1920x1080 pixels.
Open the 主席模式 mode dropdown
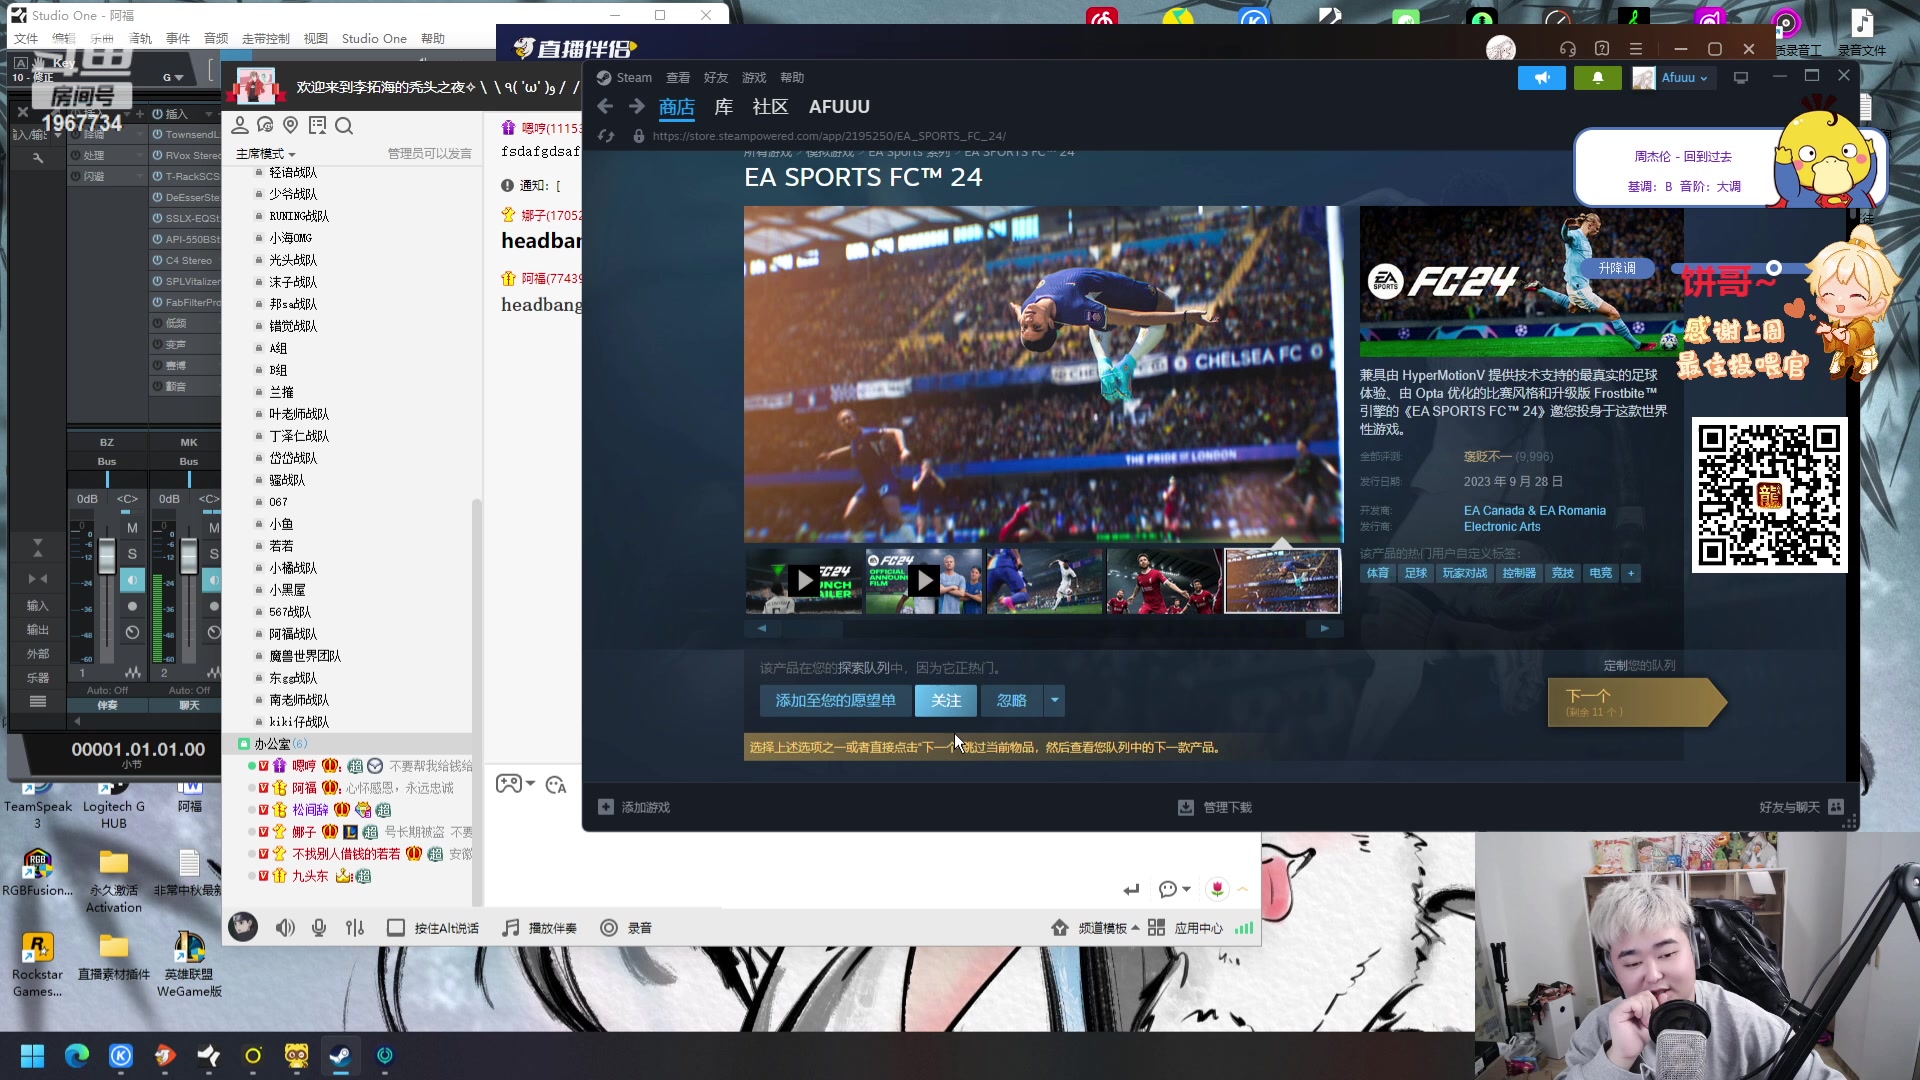click(265, 154)
